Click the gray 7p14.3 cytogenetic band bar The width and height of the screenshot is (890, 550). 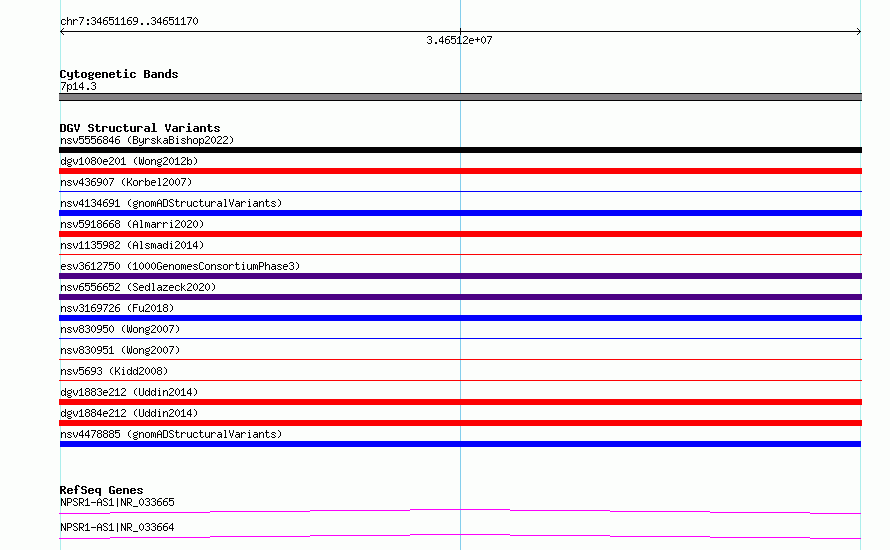[460, 97]
